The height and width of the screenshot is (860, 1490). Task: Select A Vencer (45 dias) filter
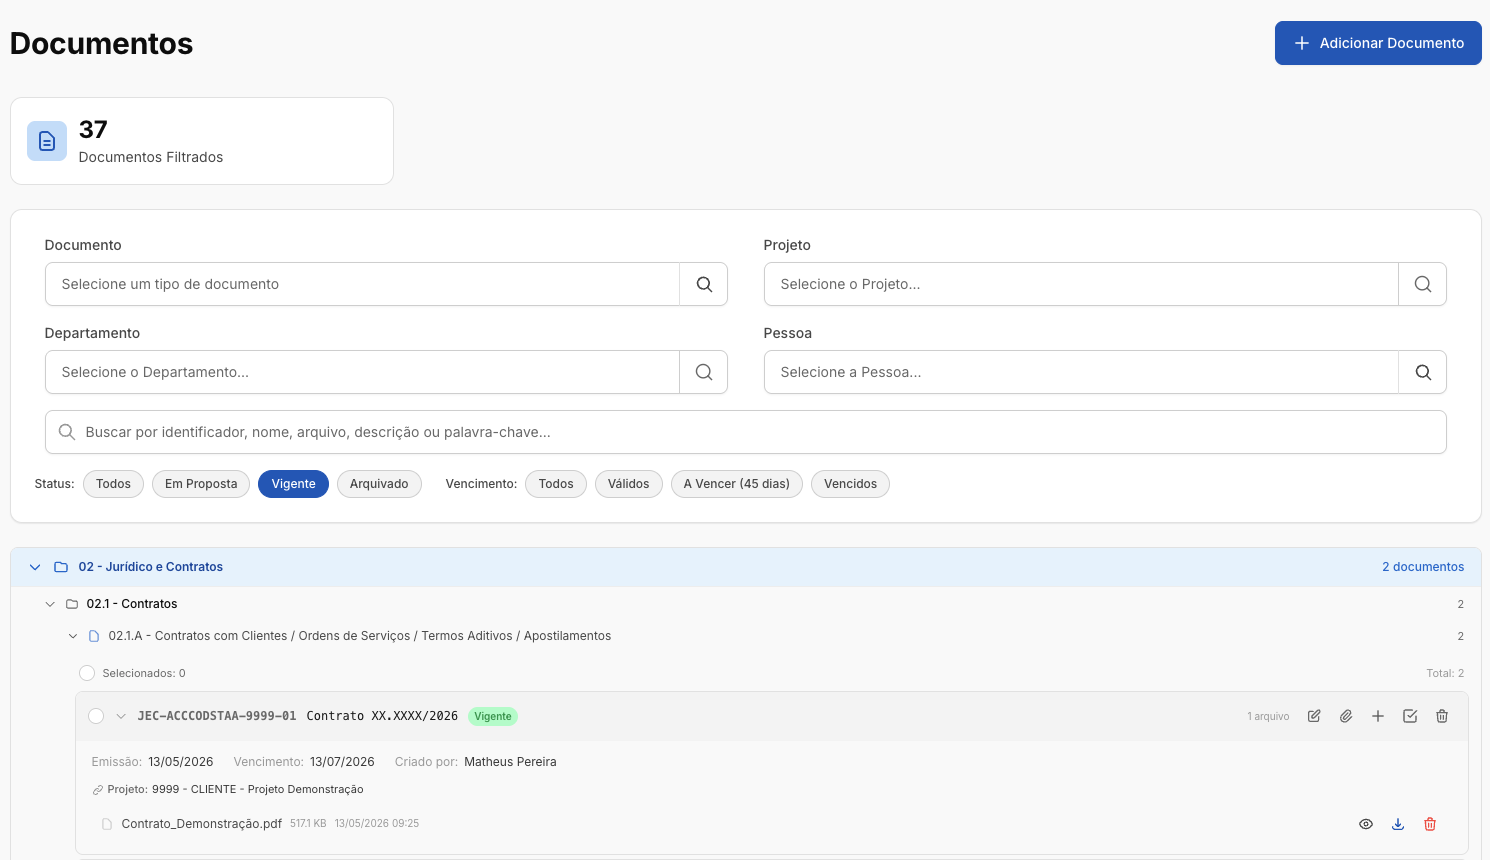[x=736, y=484]
